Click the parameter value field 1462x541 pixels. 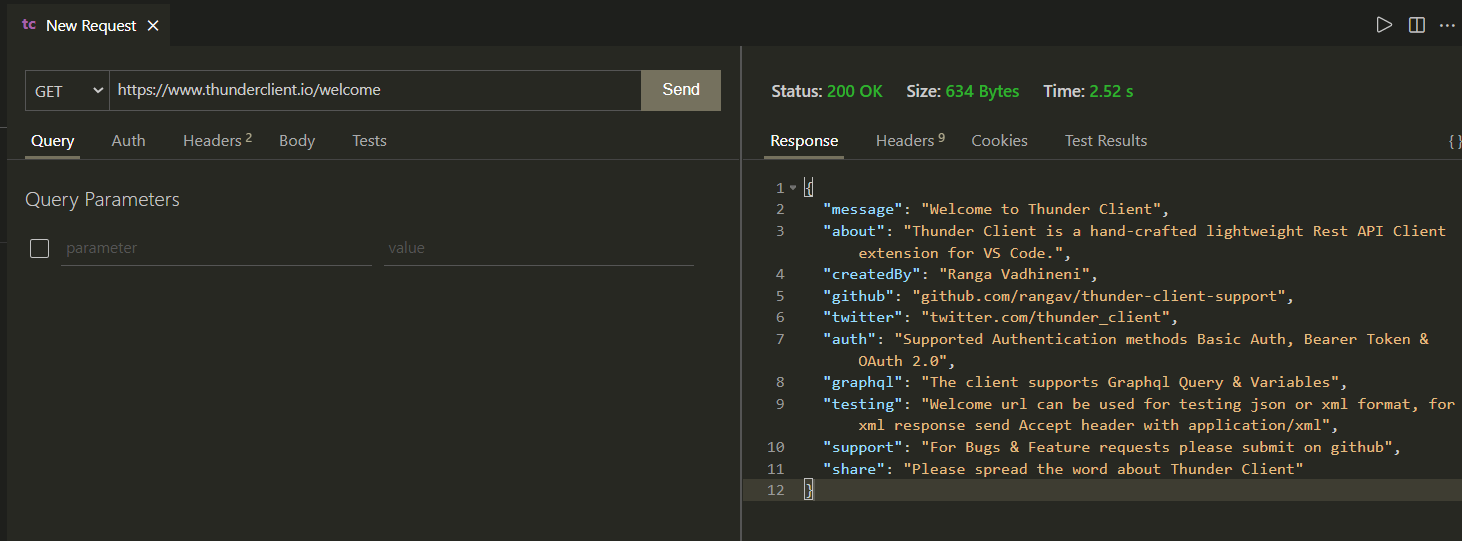539,248
